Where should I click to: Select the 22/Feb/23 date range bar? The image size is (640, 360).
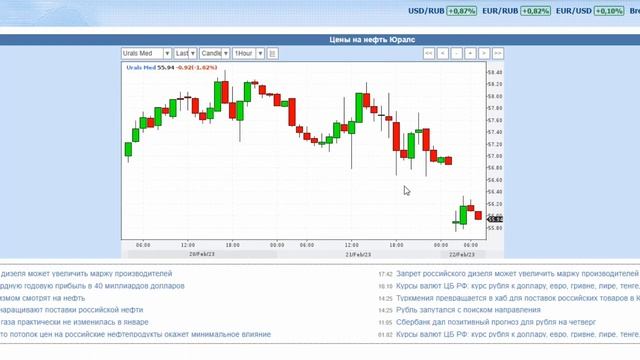[462, 254]
